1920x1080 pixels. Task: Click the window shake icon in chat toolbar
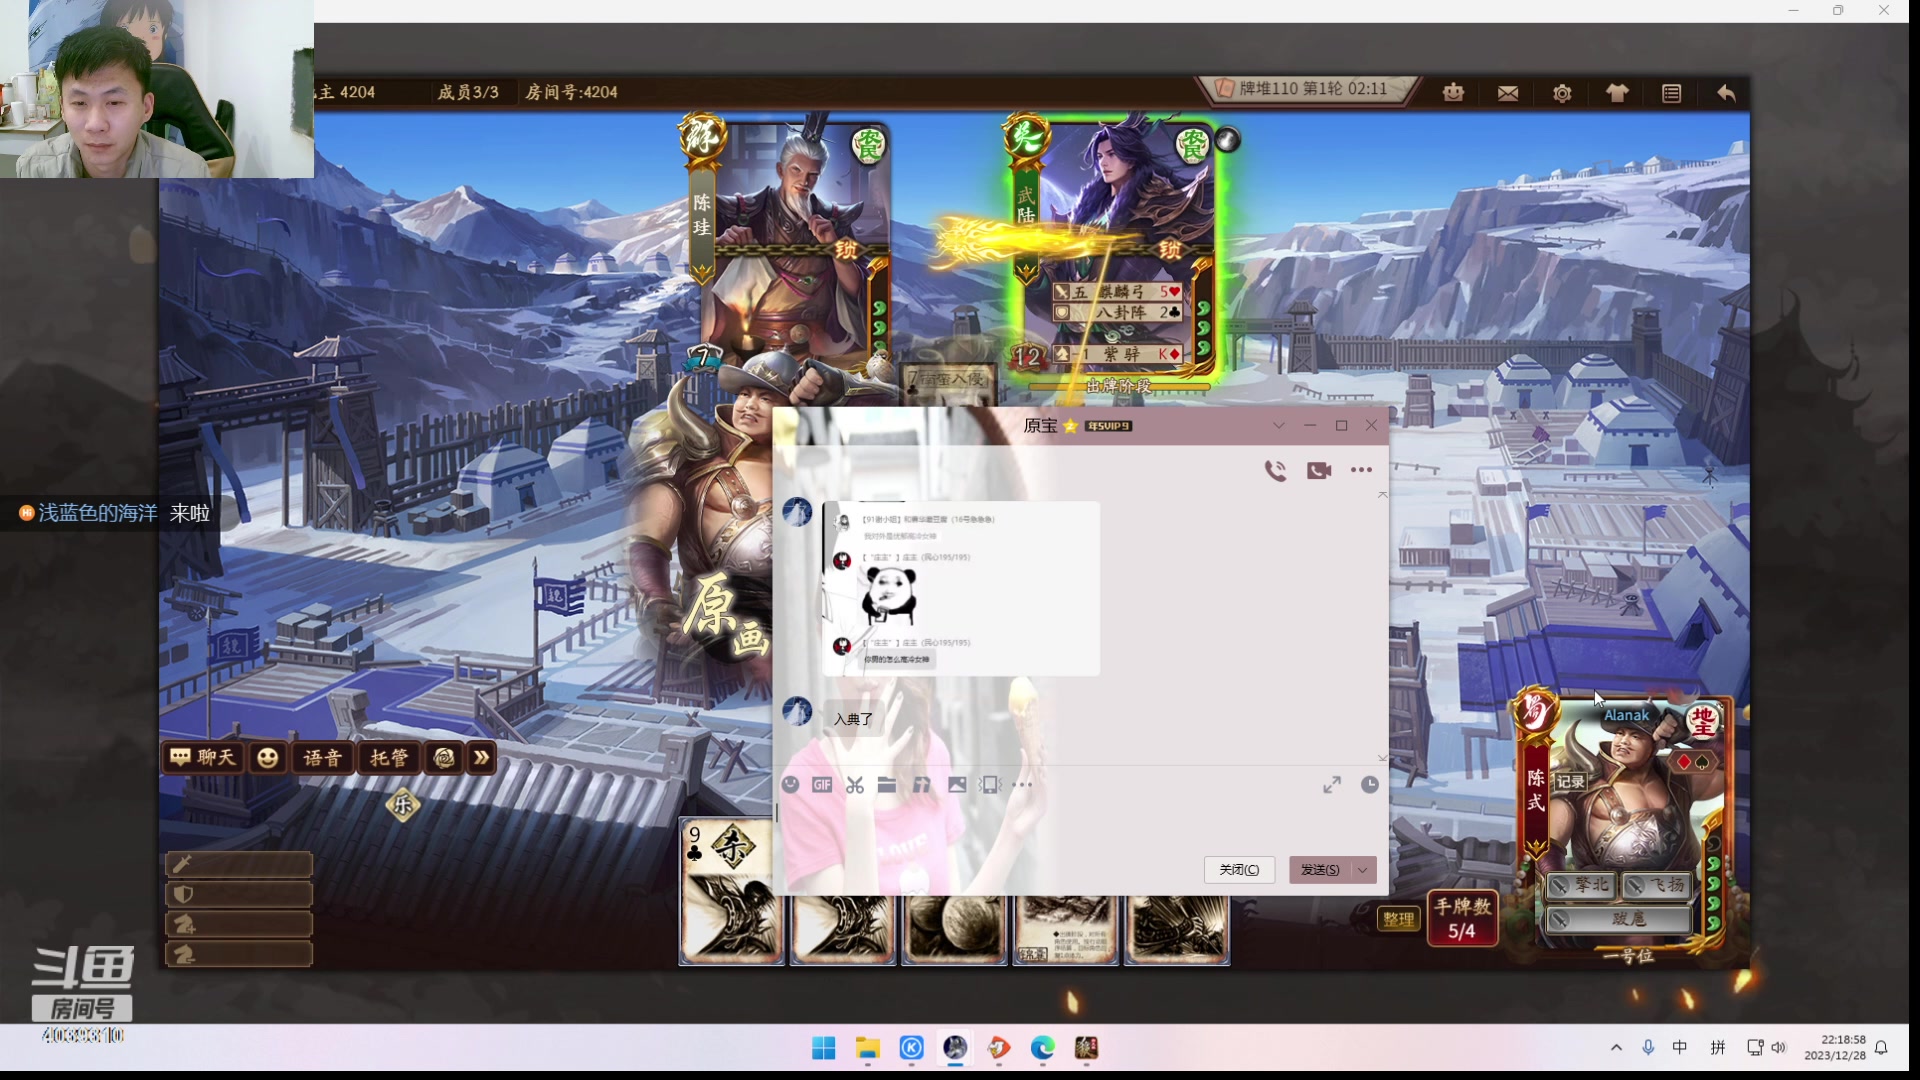click(990, 785)
